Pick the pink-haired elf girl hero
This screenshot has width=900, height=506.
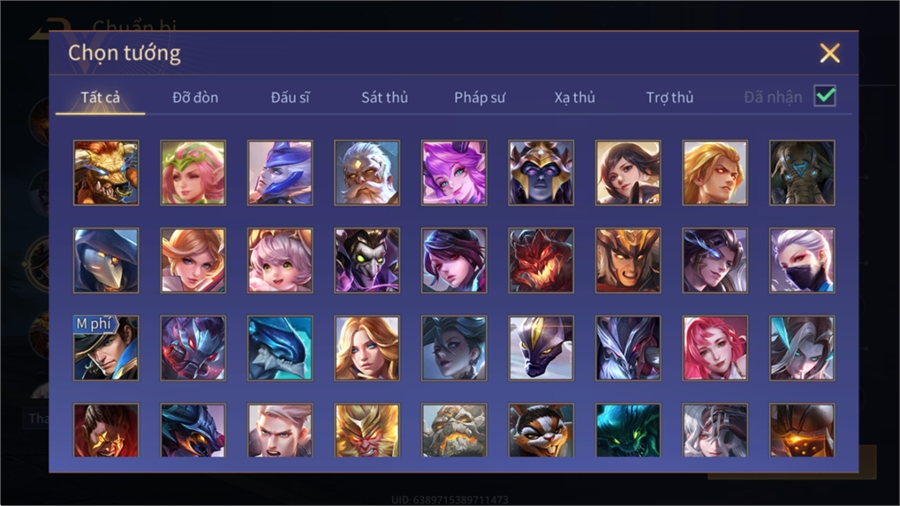193,173
